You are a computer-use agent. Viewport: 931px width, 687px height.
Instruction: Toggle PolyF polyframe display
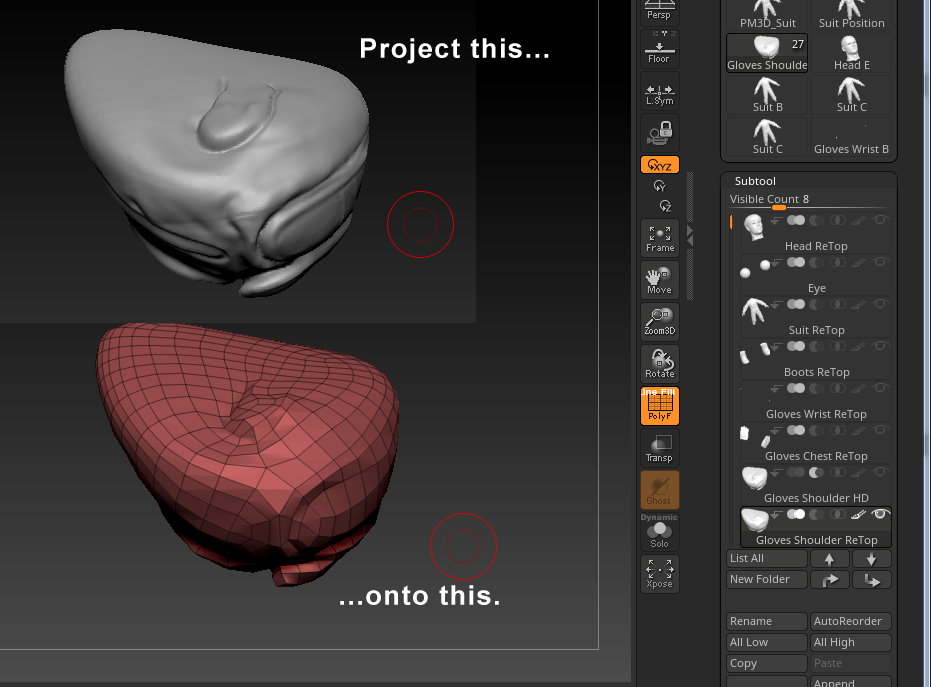[660, 406]
